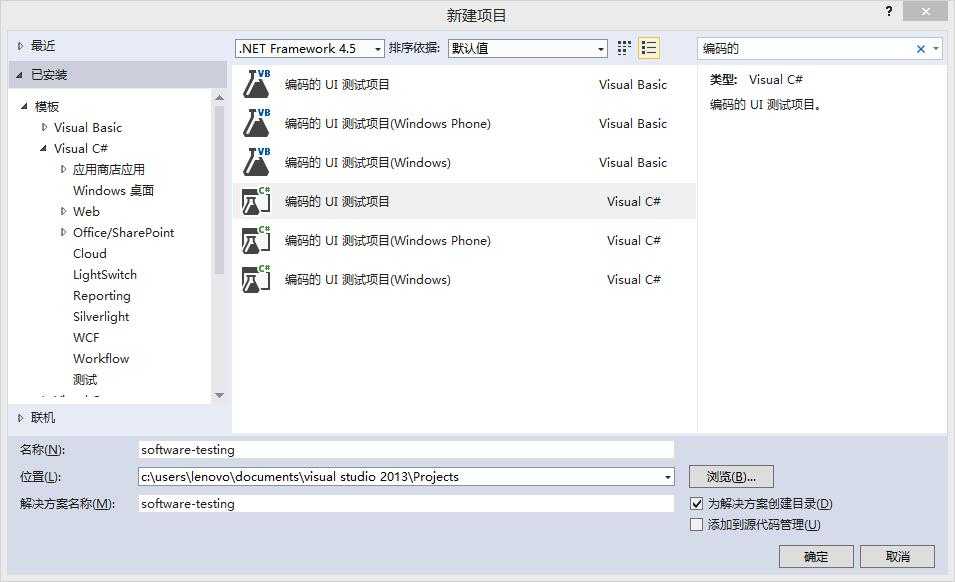Select C# 编码的 UI 测试项目(Windows) icon
The image size is (955, 582).
(x=256, y=279)
